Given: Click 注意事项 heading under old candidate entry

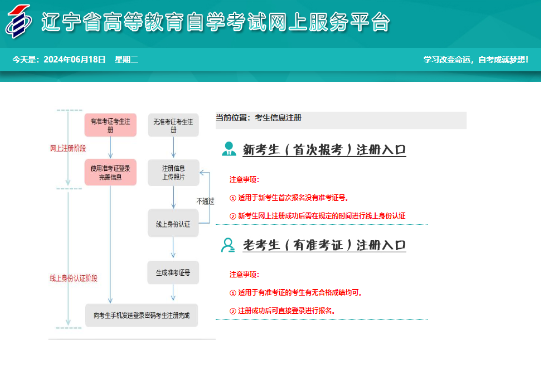Looking at the screenshot, I should click(x=244, y=274).
